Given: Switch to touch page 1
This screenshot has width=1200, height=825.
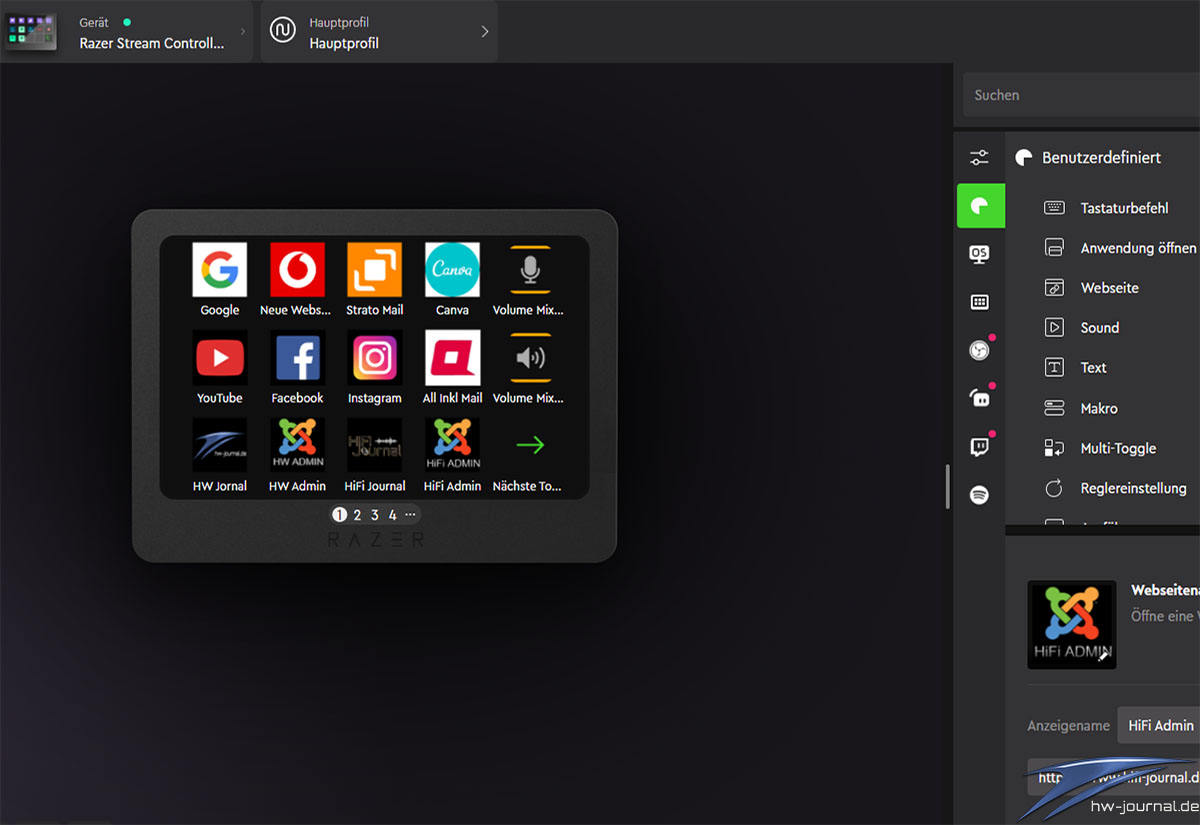Looking at the screenshot, I should (339, 515).
